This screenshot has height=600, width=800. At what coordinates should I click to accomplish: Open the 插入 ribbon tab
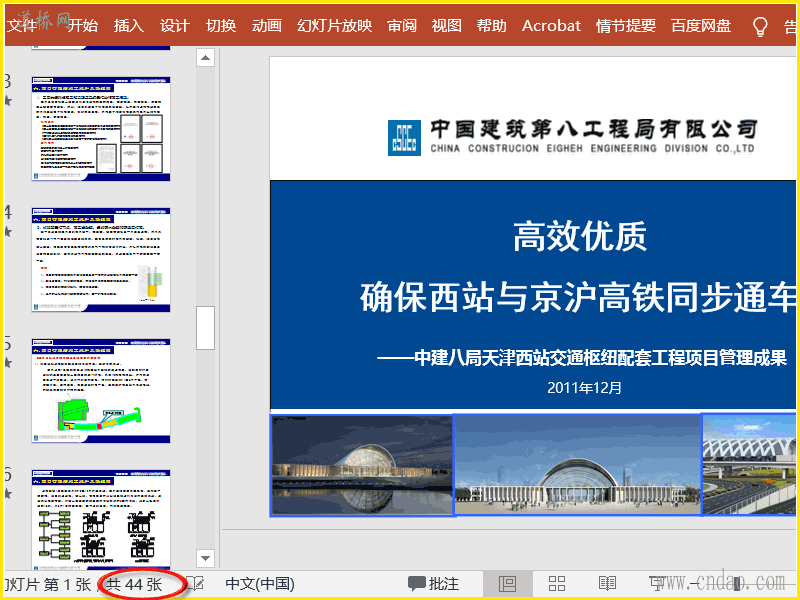[x=129, y=26]
